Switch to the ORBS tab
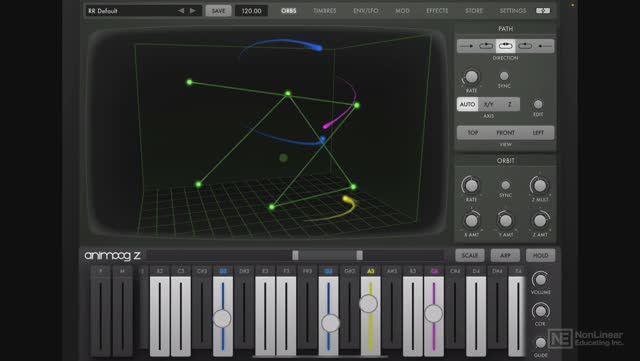This screenshot has width=640, height=361. [x=289, y=11]
